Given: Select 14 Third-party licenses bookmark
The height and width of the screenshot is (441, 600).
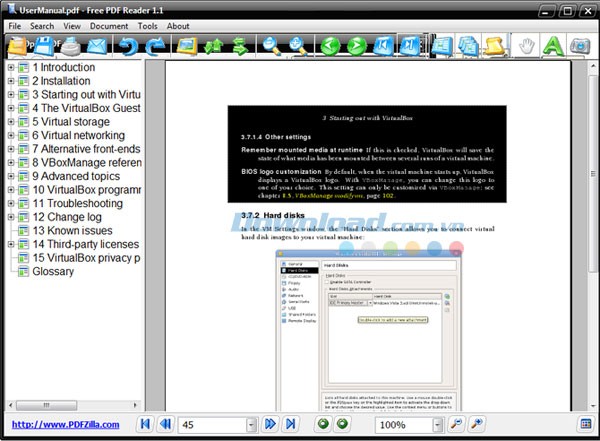Looking at the screenshot, I should 86,244.
